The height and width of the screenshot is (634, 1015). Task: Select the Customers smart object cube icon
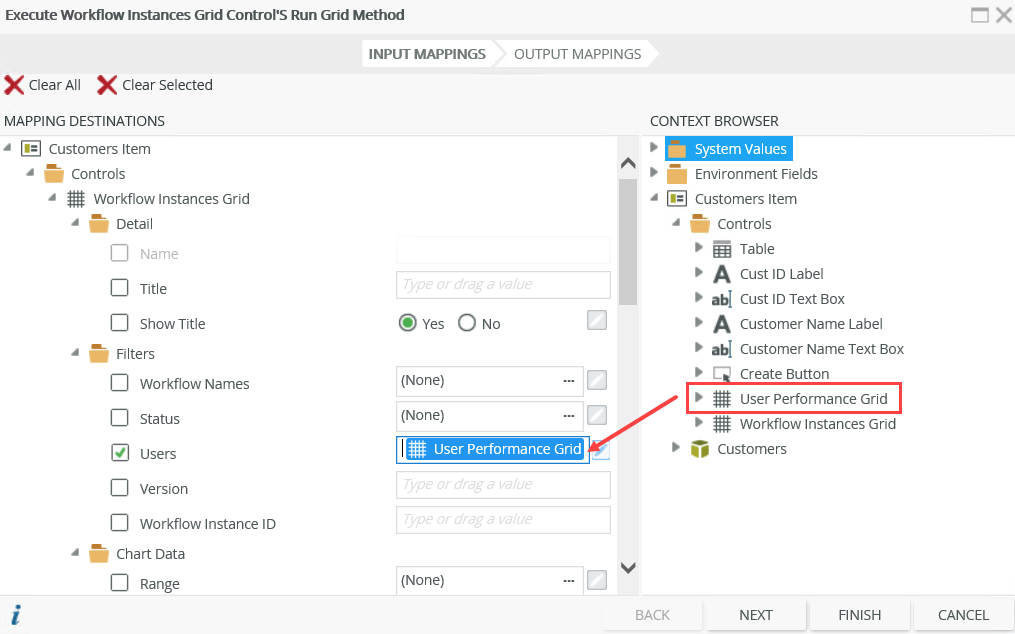[700, 449]
